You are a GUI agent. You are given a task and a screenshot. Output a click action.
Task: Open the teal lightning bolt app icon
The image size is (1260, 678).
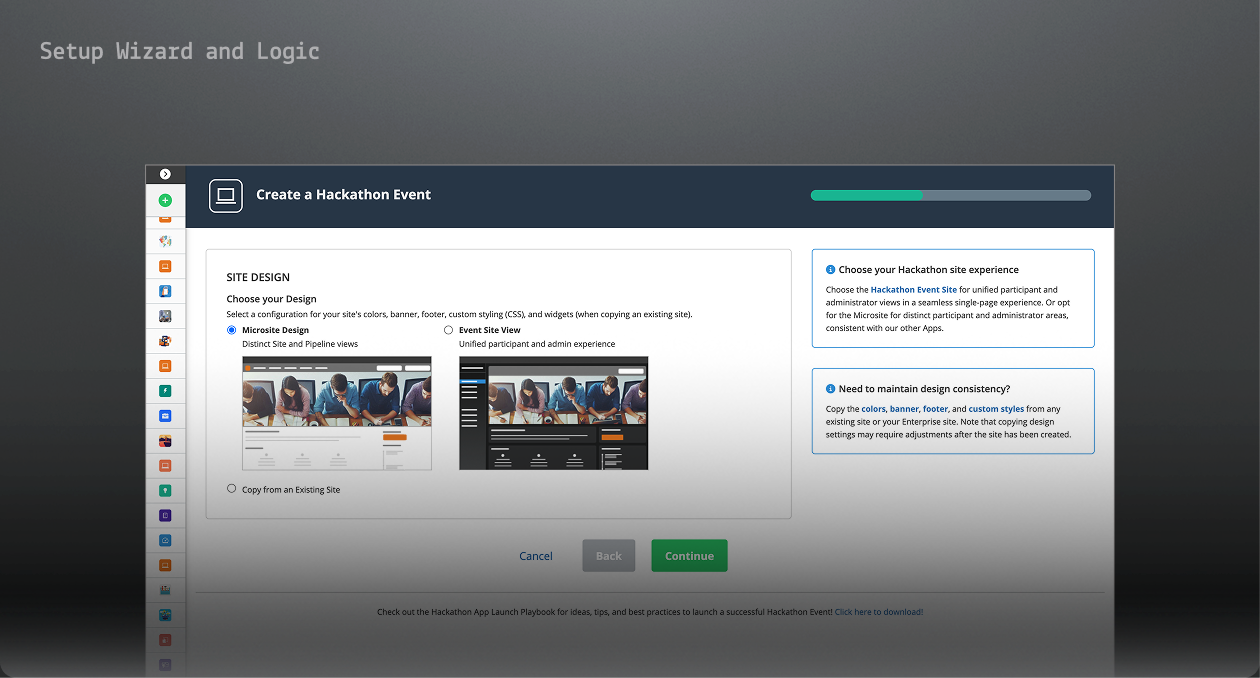tap(165, 391)
